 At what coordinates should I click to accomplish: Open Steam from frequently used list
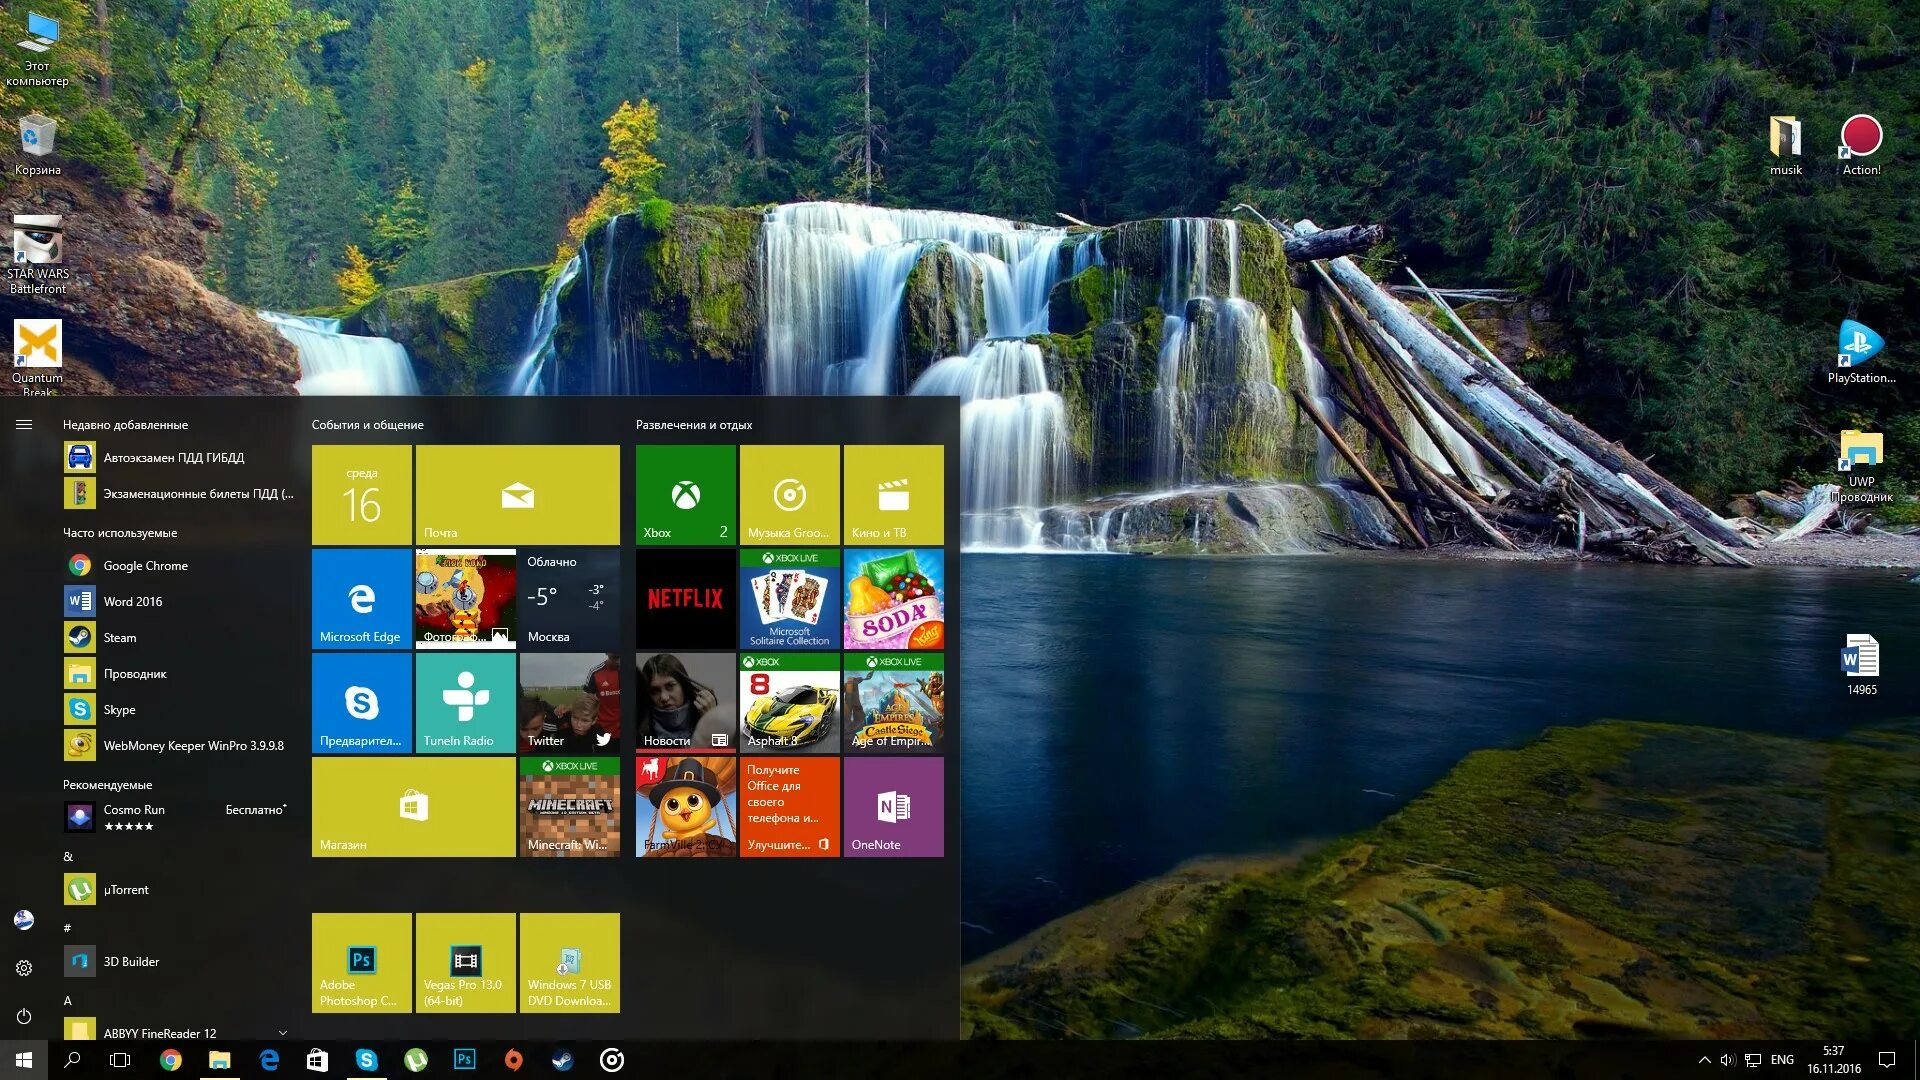tap(120, 637)
